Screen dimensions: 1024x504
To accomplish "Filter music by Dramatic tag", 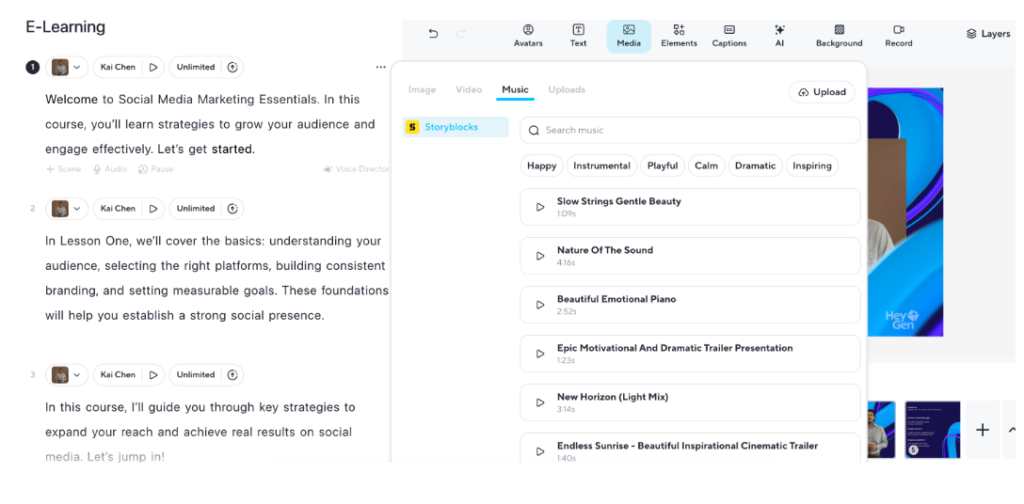I will point(755,166).
